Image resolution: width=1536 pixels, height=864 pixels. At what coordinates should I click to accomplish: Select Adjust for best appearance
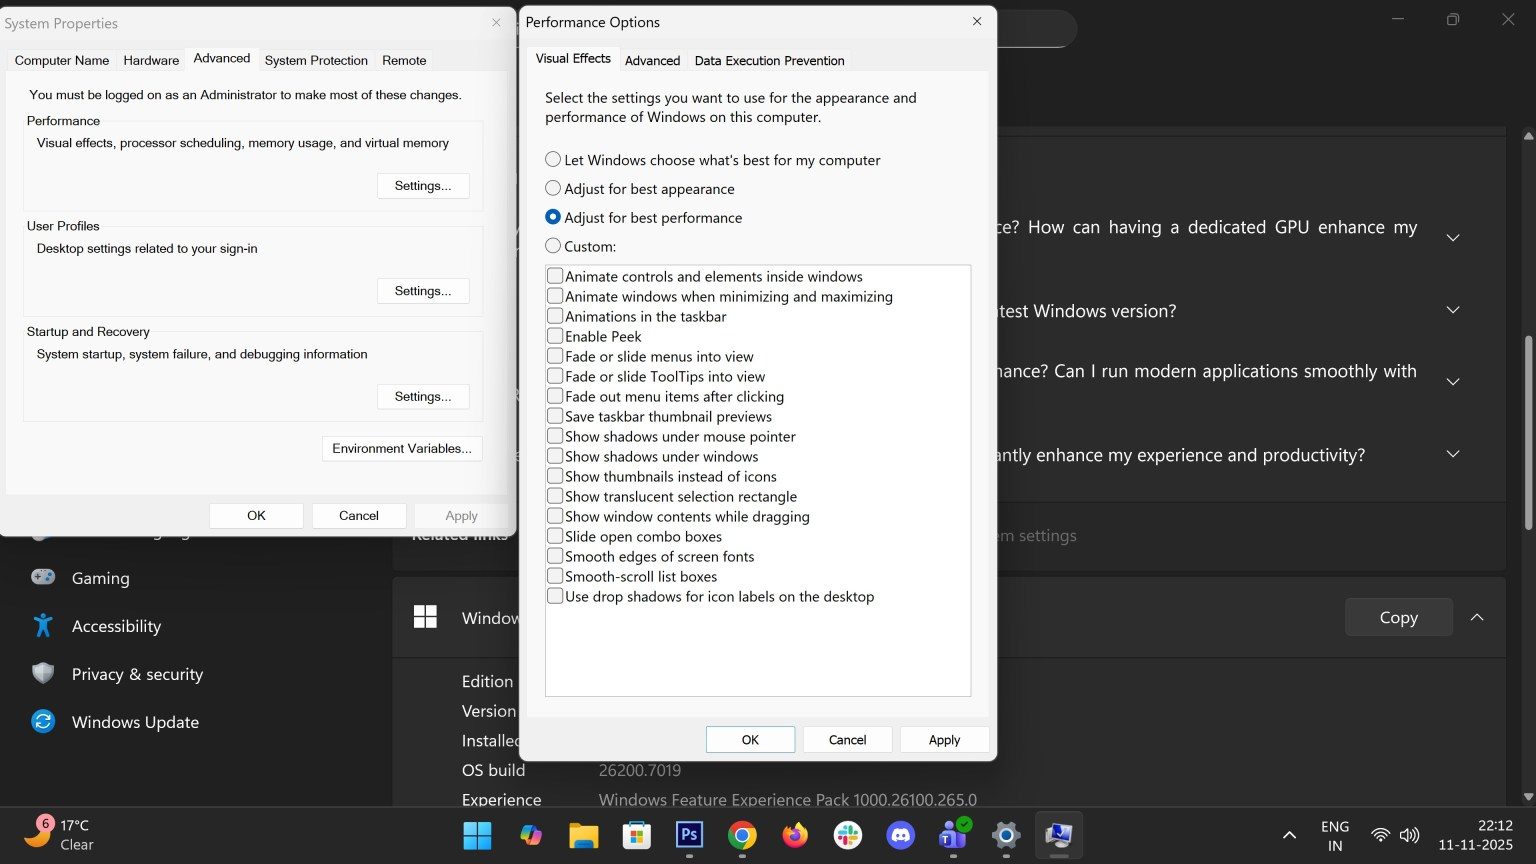(553, 188)
